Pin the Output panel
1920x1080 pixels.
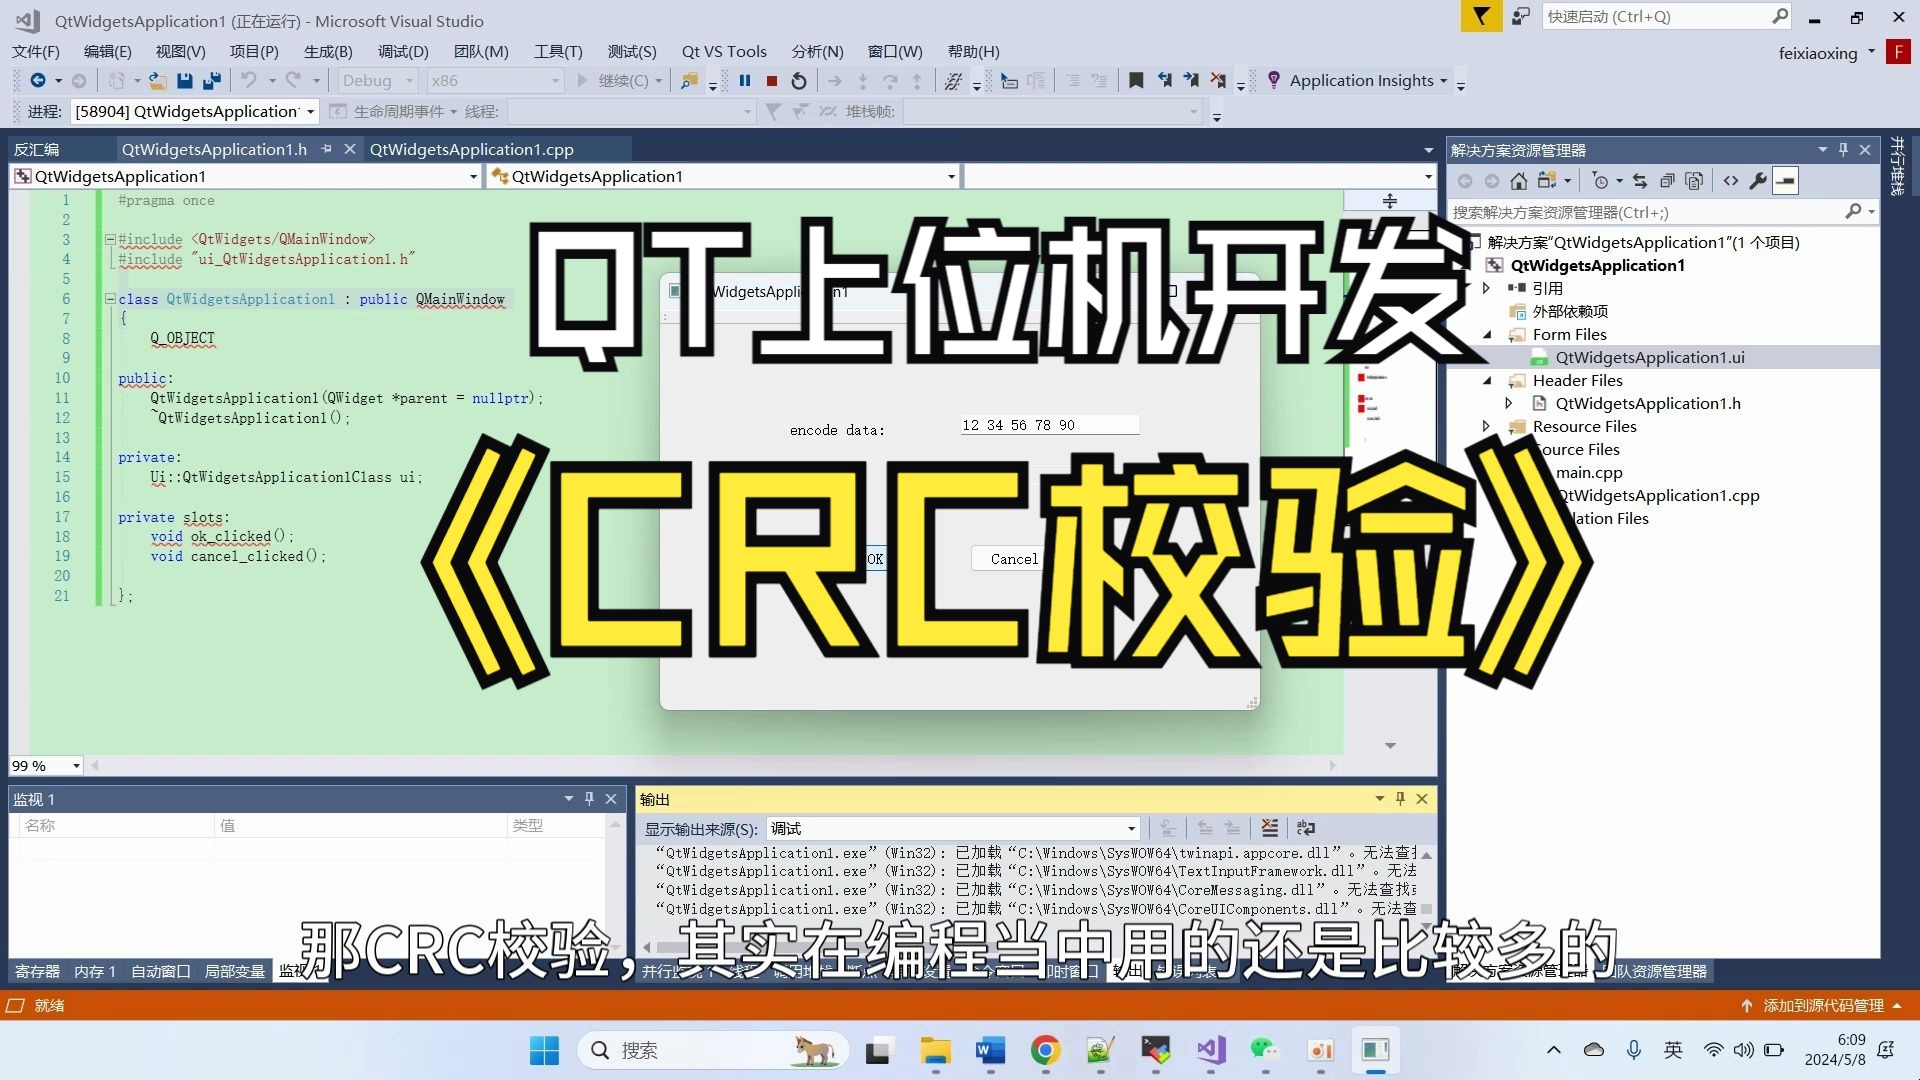tap(1400, 799)
